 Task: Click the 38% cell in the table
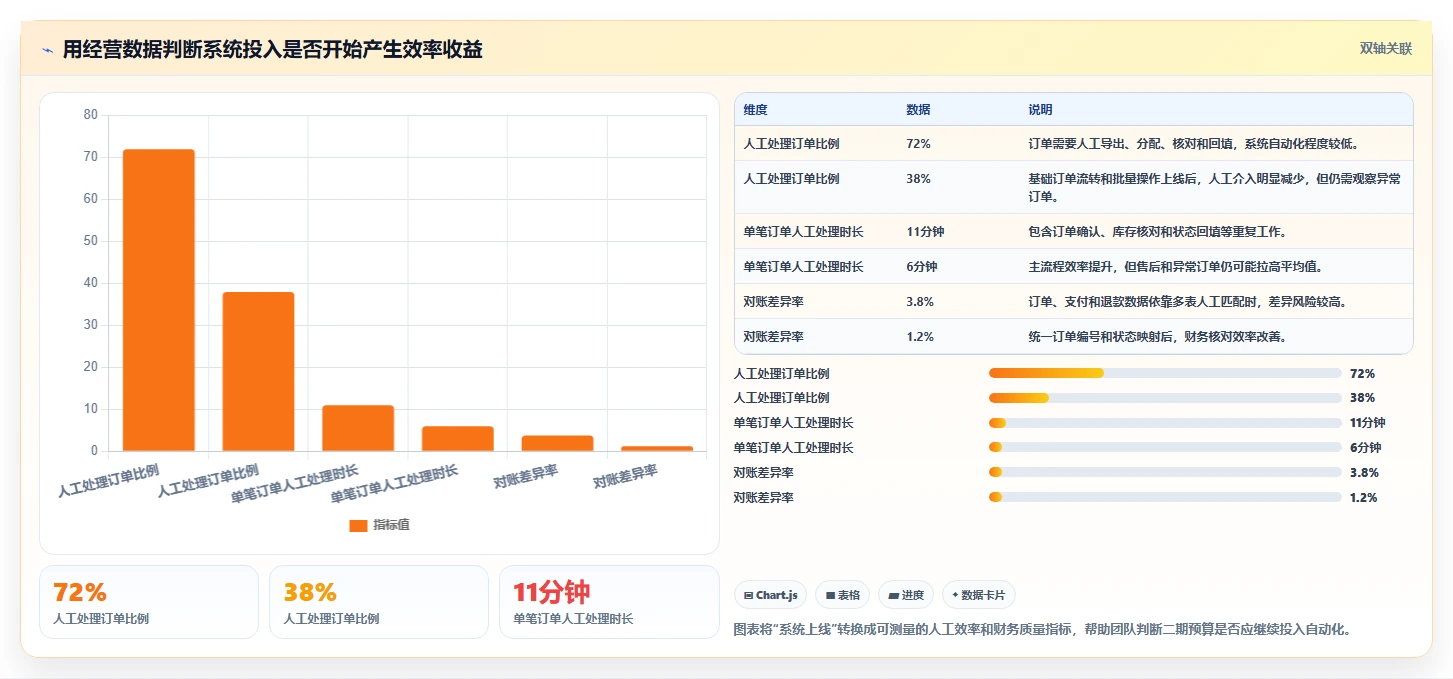click(918, 179)
